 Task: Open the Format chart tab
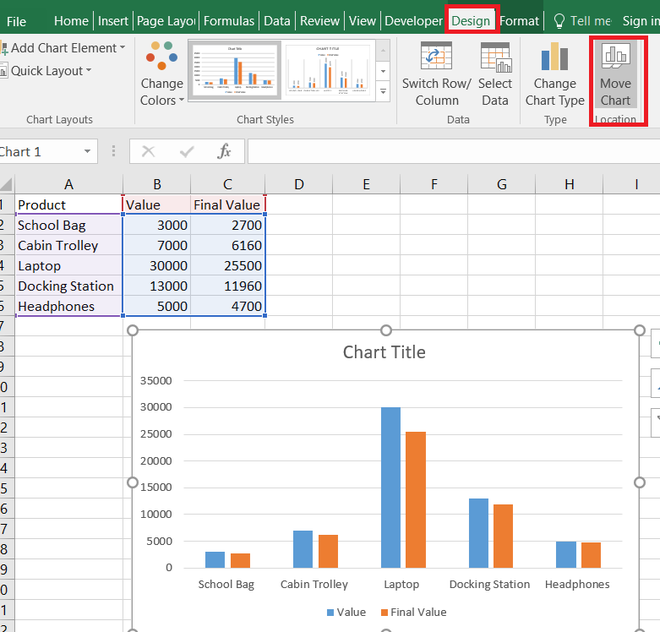click(519, 21)
